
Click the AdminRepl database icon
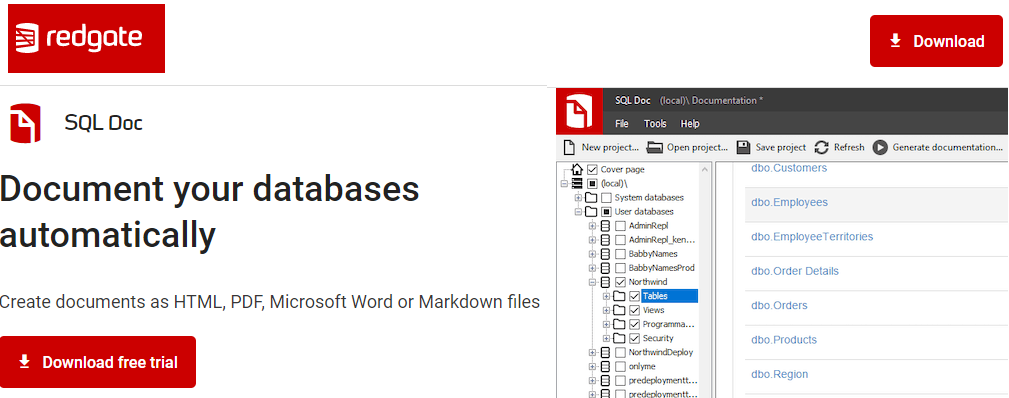[x=605, y=226]
